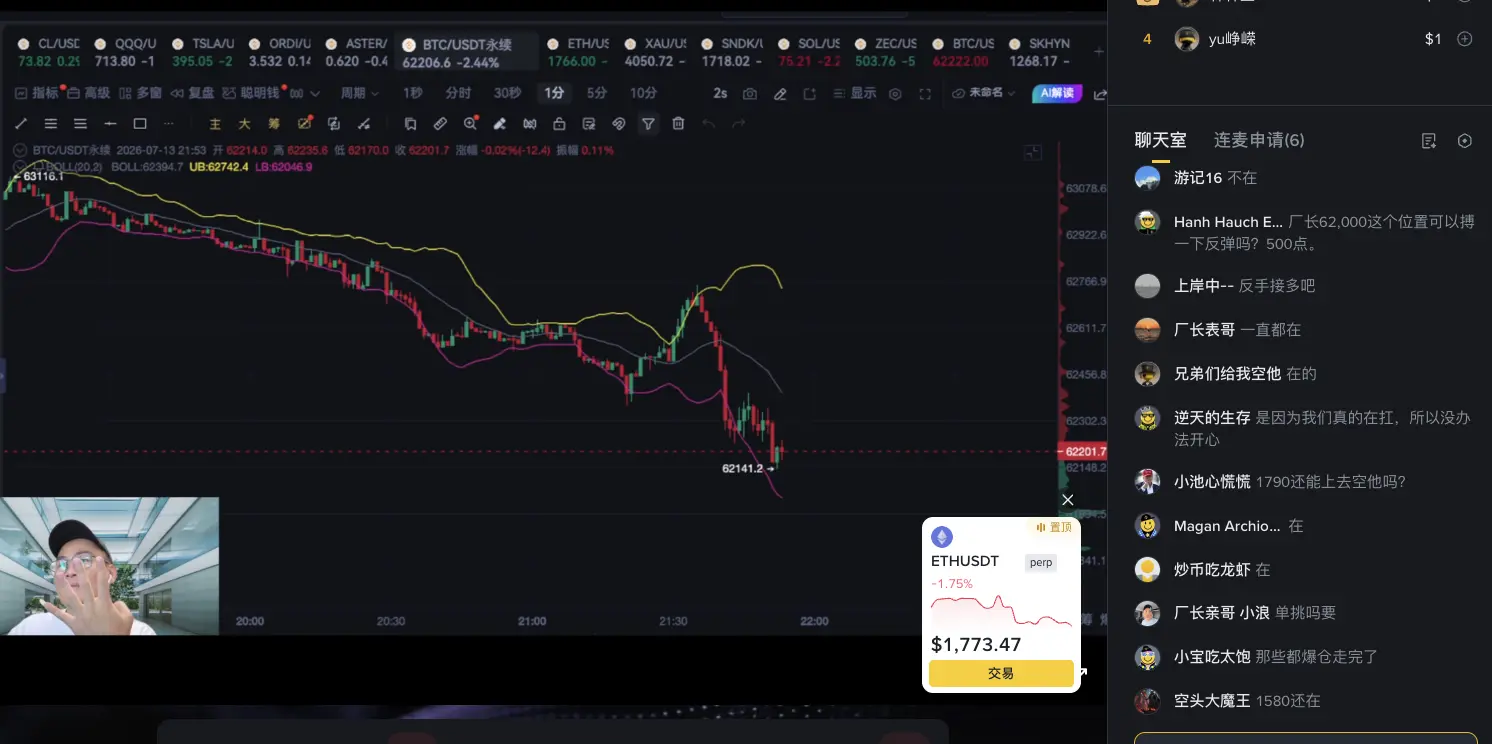Select the rectangle drawing tool
Image resolution: width=1492 pixels, height=744 pixels.
pos(140,124)
